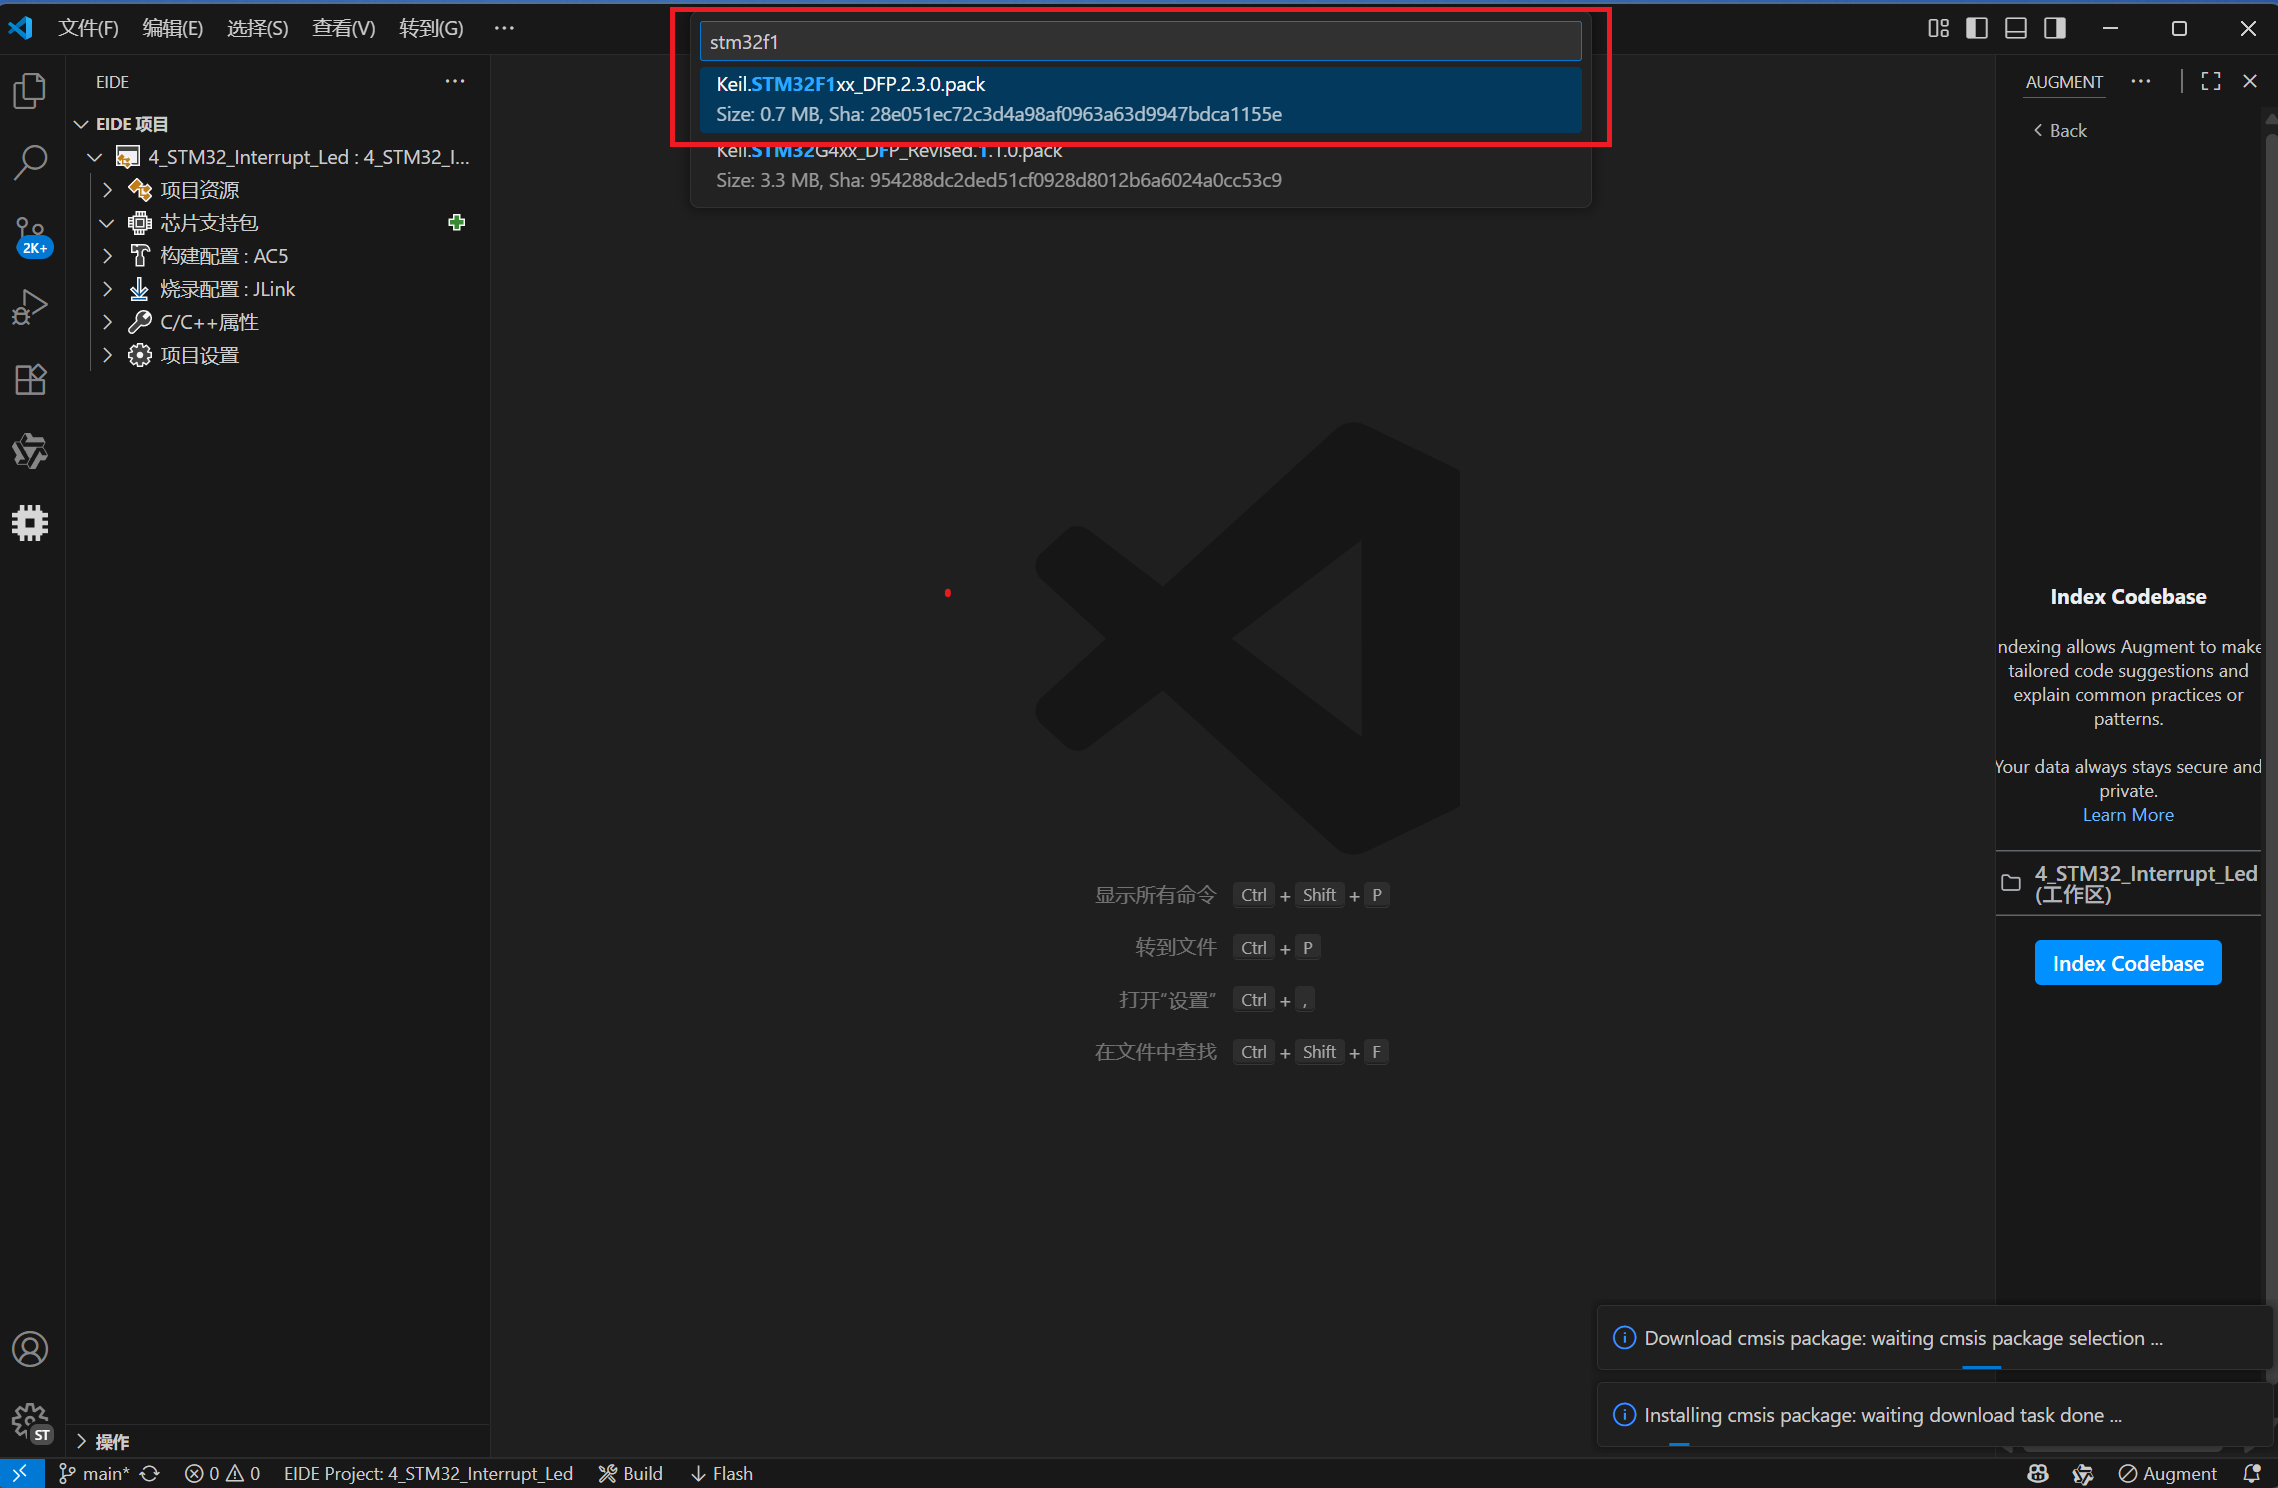Click the stm32f1 search input field
Viewport: 2278px width, 1488px height.
pyautogui.click(x=1140, y=42)
